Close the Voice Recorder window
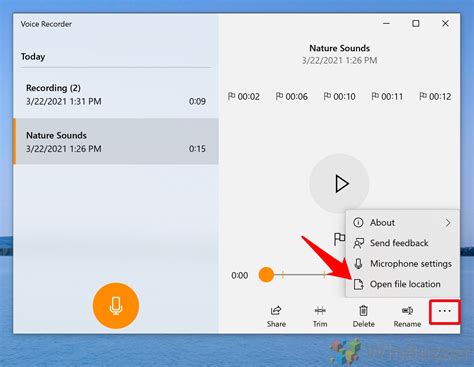 click(x=445, y=24)
